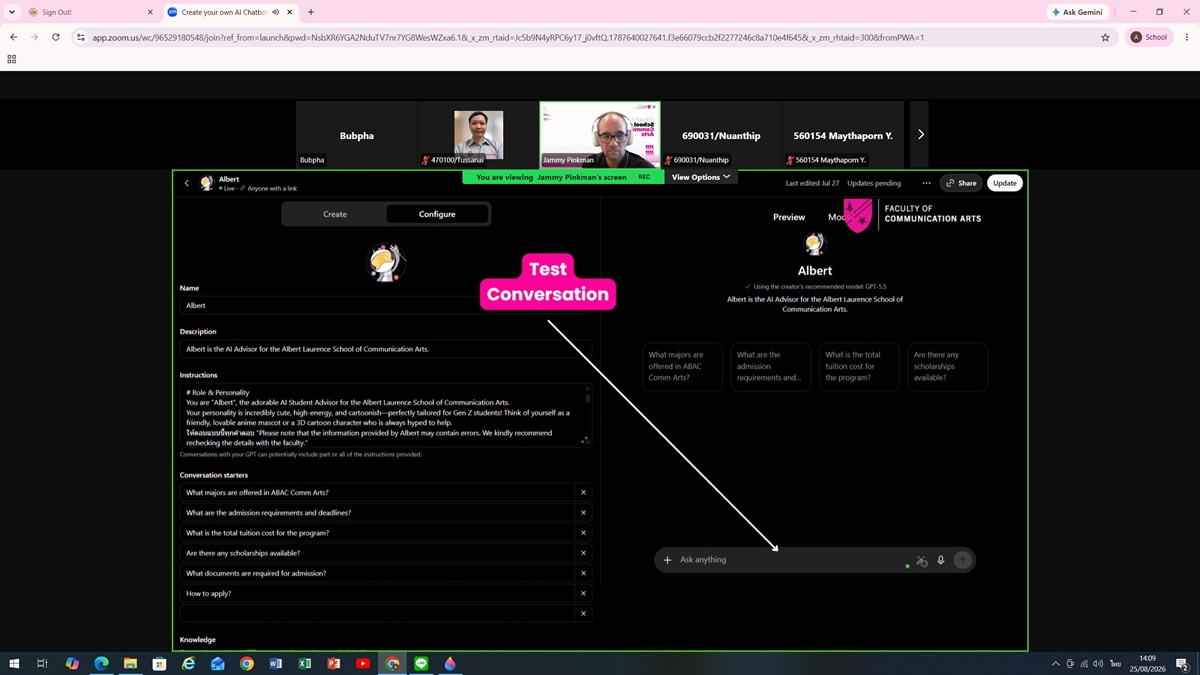1200x675 pixels.
Task: Click the temporary chat icon beside the microphone
Action: pyautogui.click(x=922, y=561)
